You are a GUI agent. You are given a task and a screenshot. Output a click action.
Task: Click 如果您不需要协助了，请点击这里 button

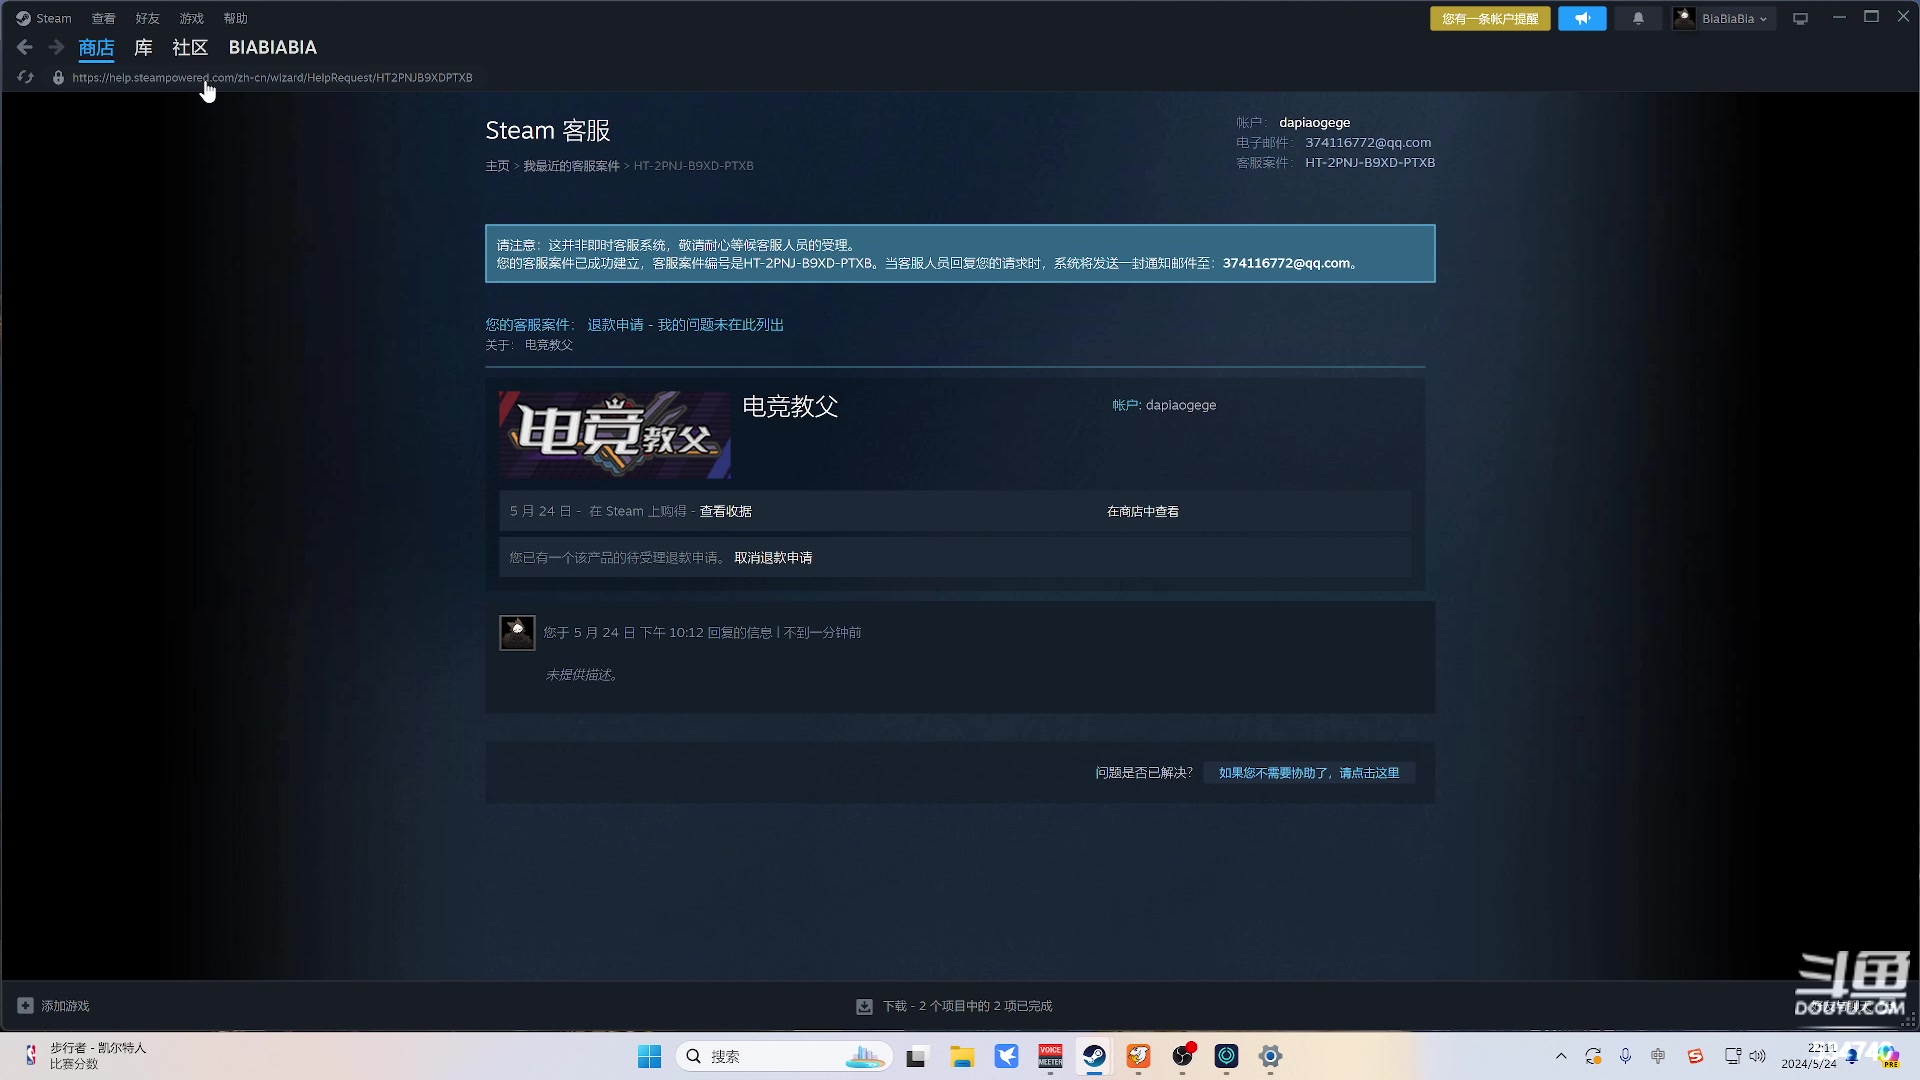(x=1308, y=773)
